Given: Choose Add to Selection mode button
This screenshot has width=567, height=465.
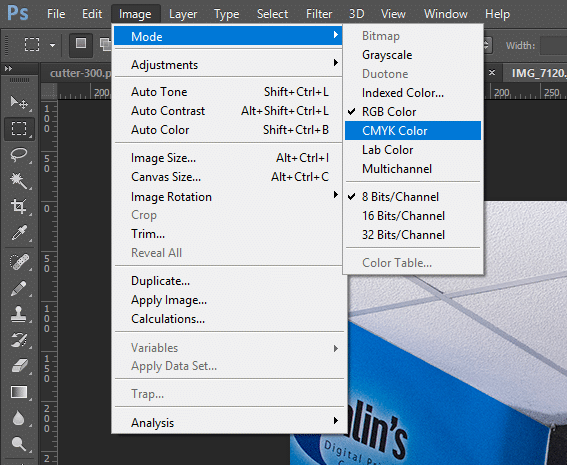Looking at the screenshot, I should click(x=105, y=45).
